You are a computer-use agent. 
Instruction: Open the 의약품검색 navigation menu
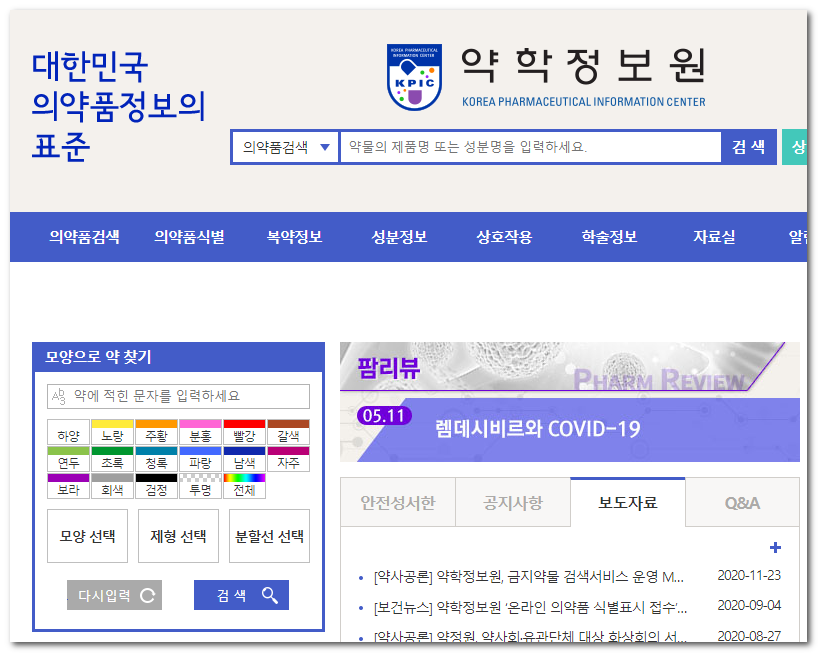coord(85,237)
